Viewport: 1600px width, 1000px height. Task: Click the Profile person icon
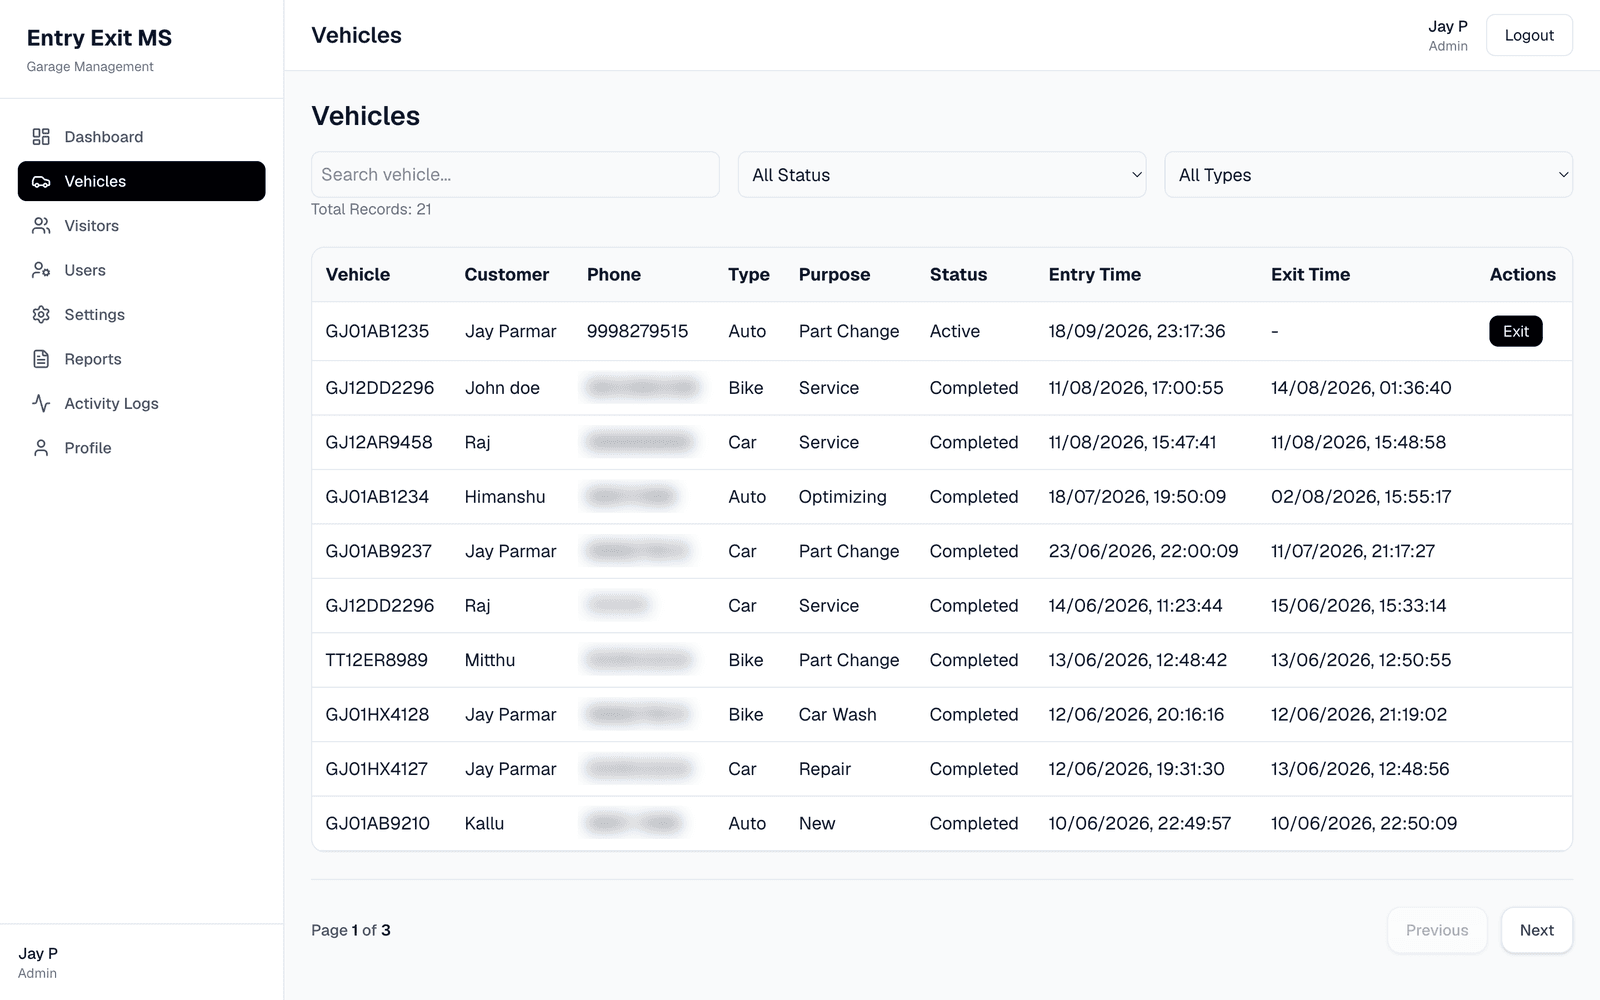pos(41,448)
